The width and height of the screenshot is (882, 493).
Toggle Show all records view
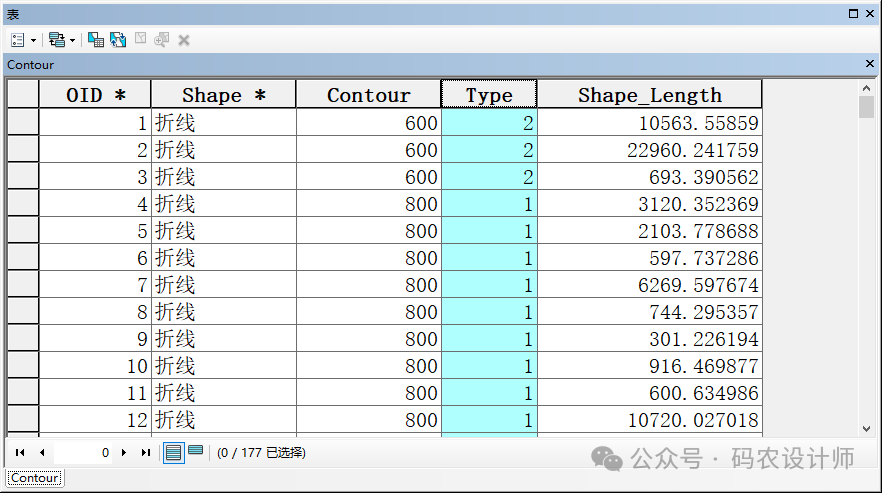click(174, 453)
